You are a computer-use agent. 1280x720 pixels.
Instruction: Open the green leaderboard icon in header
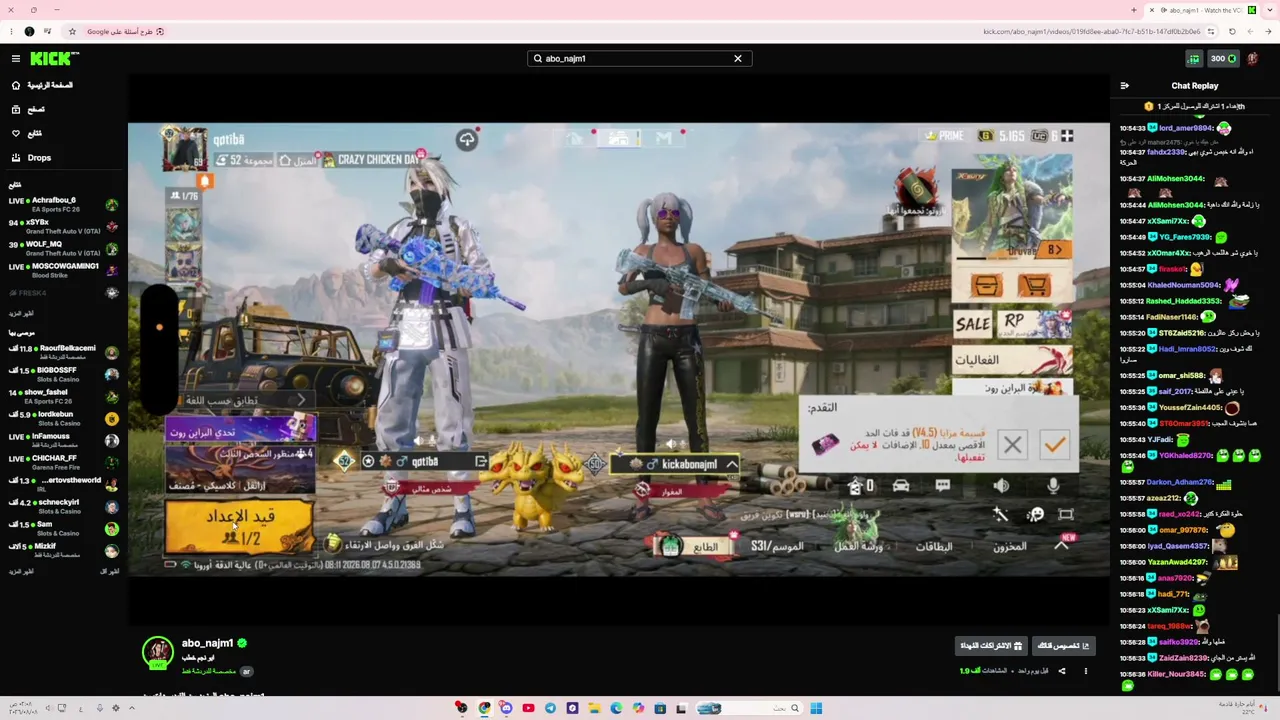click(1193, 59)
